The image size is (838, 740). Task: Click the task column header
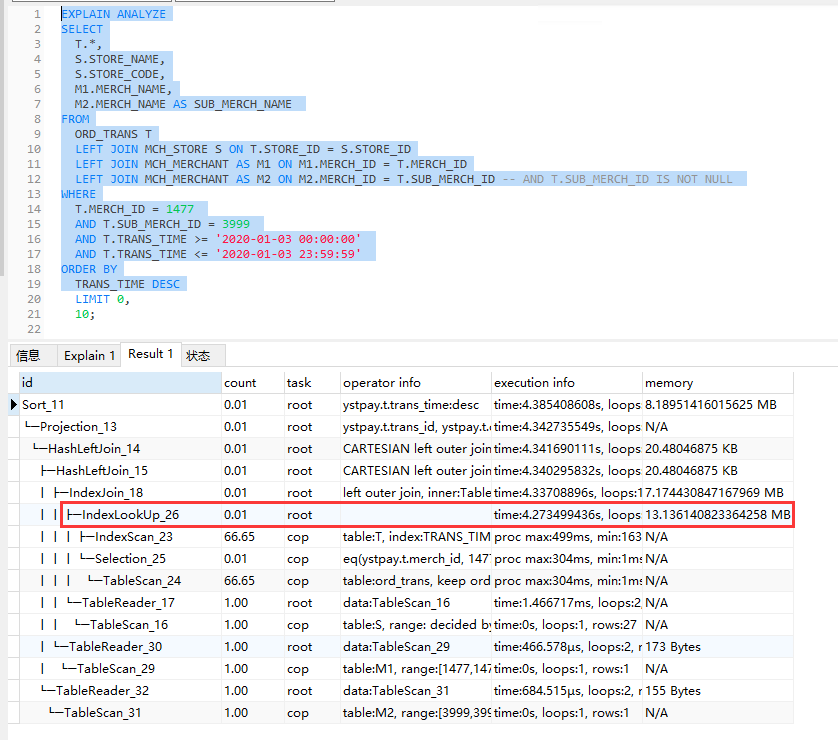[x=310, y=383]
